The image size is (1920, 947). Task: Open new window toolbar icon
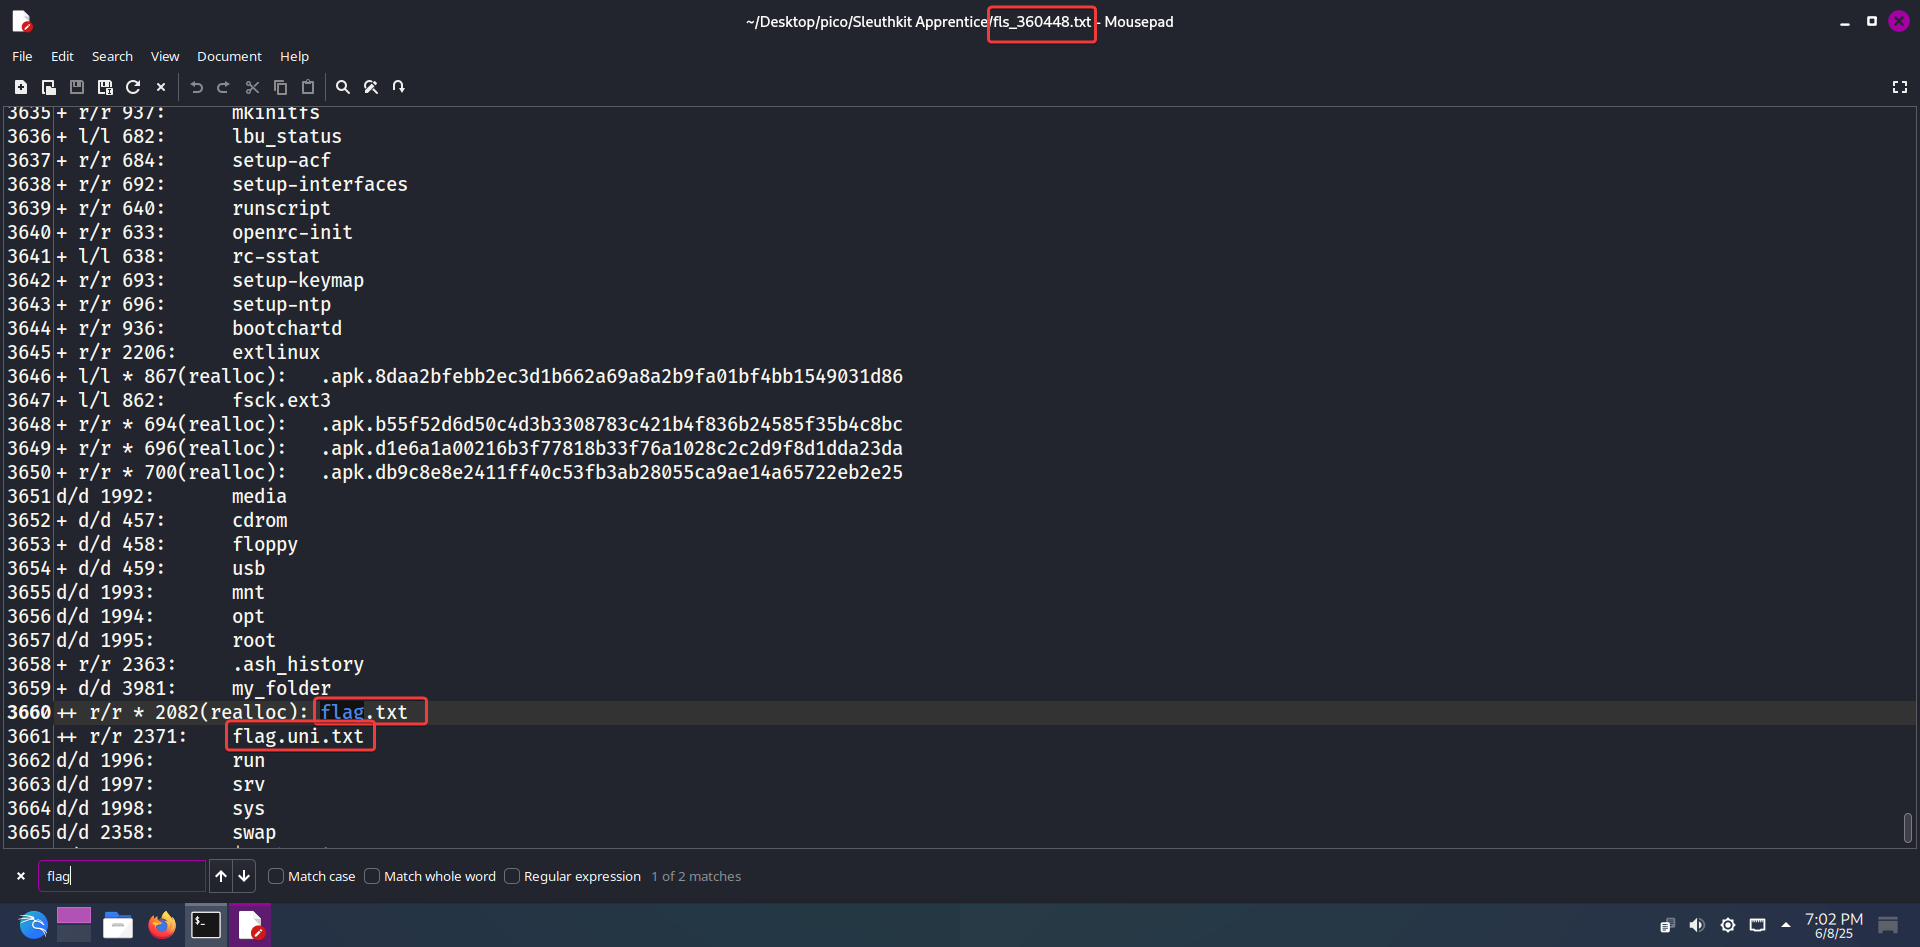[x=48, y=87]
